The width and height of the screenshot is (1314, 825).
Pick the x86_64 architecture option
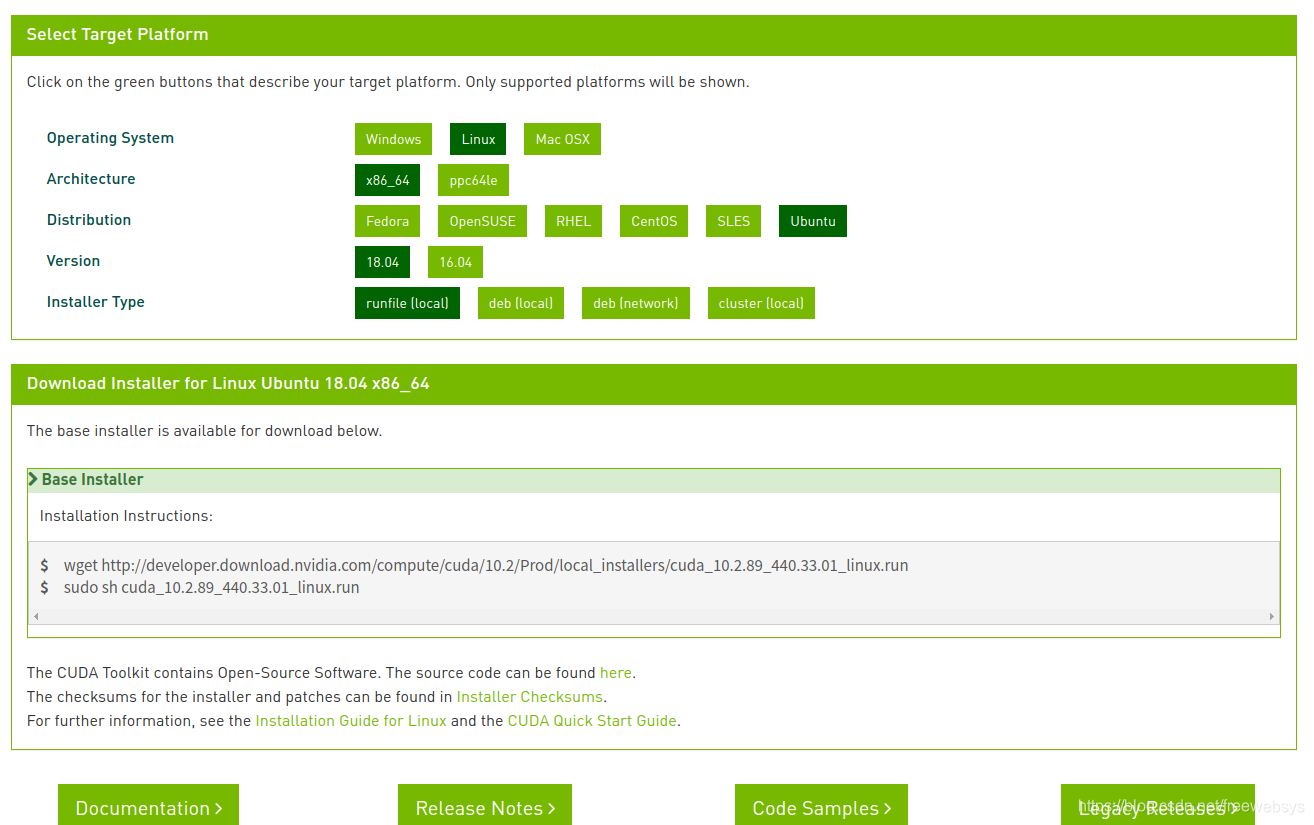pyautogui.click(x=387, y=180)
